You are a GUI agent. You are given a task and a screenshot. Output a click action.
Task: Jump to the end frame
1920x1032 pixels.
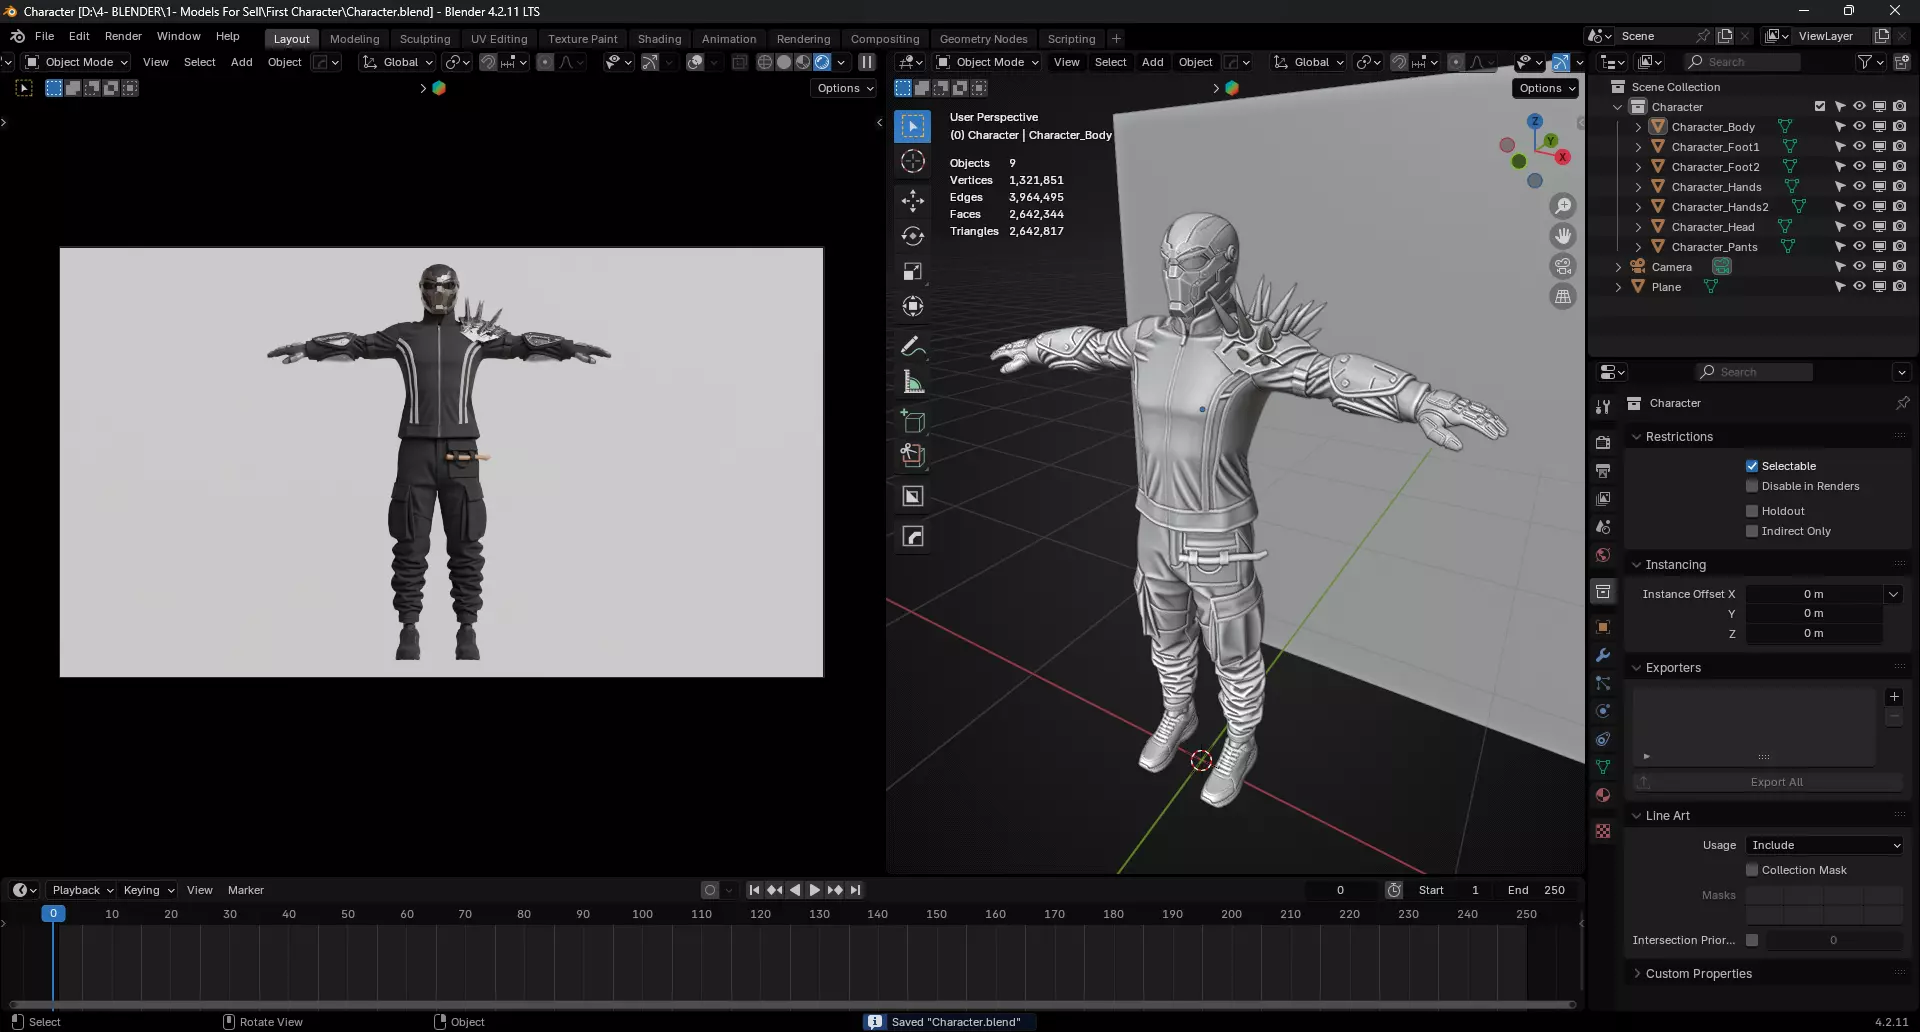(x=855, y=890)
